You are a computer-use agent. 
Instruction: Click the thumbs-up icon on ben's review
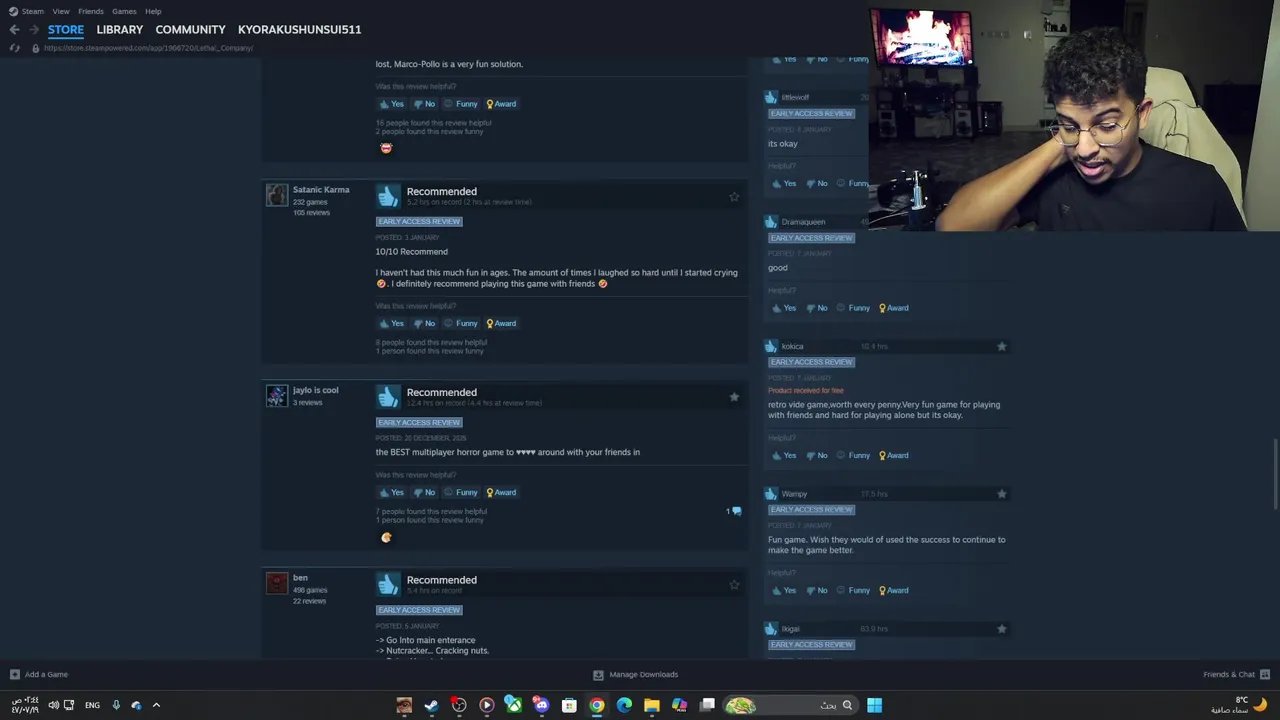pyautogui.click(x=388, y=585)
